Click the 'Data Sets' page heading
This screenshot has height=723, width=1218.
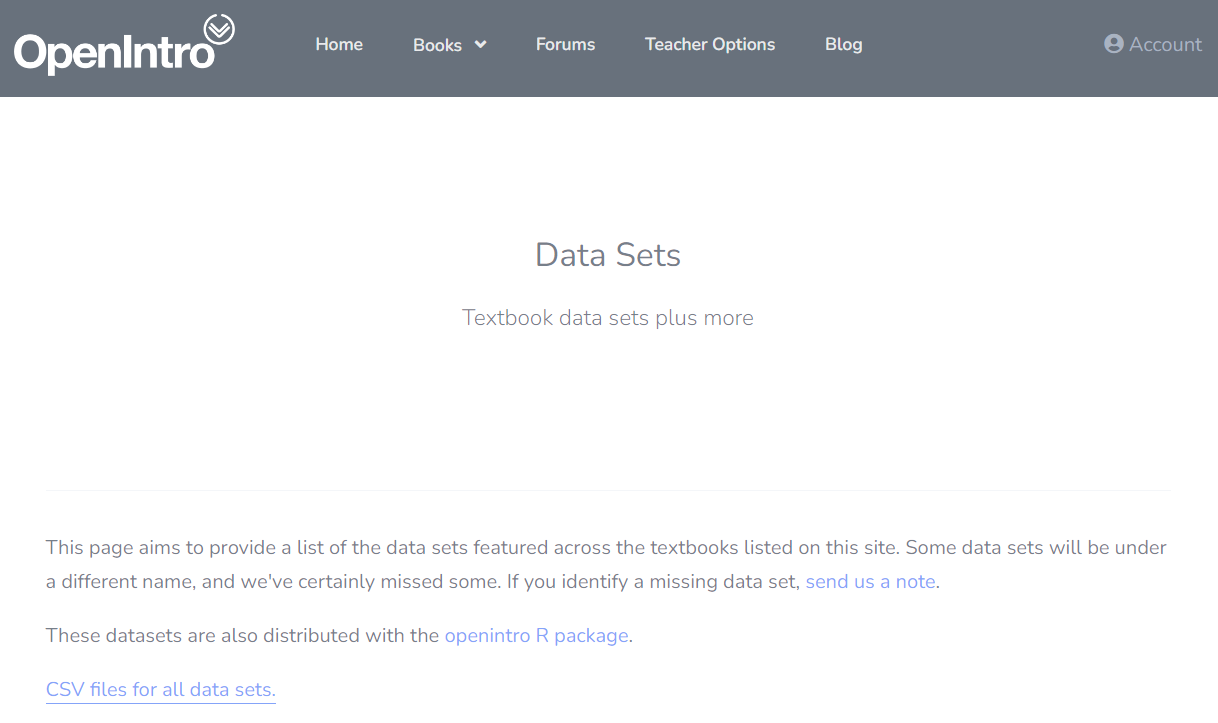point(608,254)
